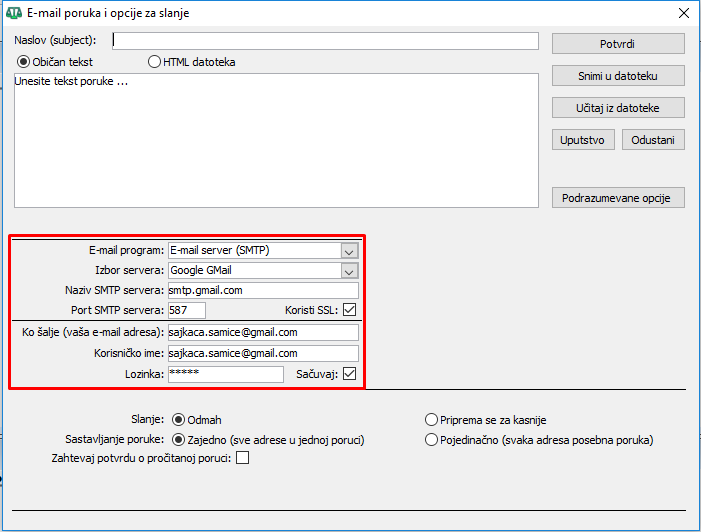Viewport: 701px width, 532px height.
Task: Click the Potvrdi button
Action: [x=618, y=44]
